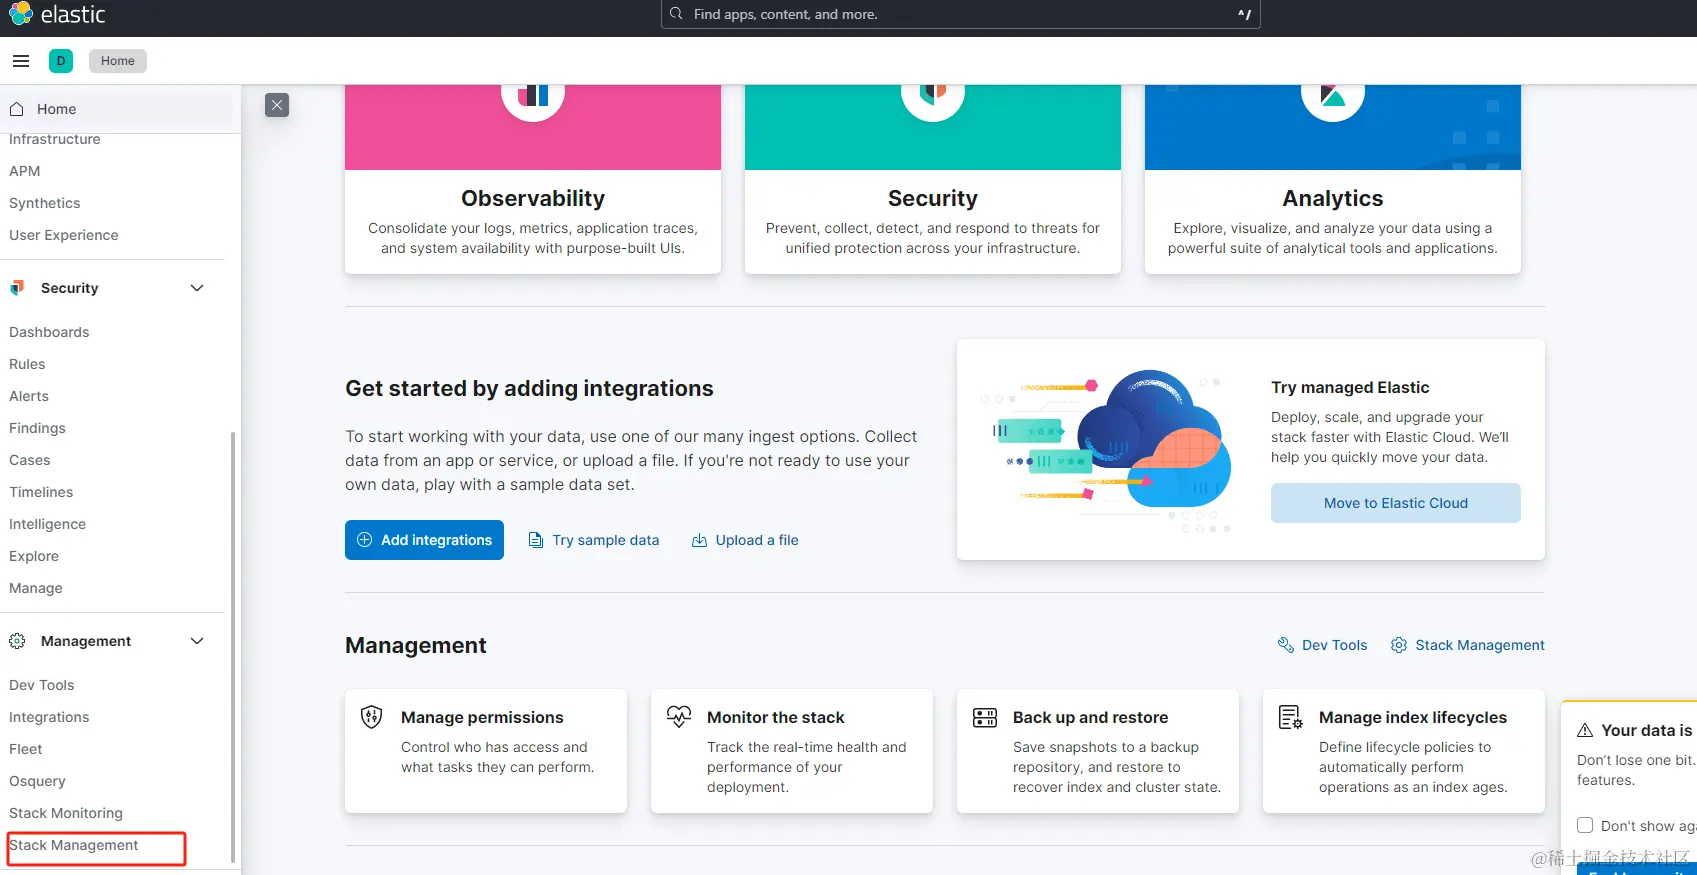The height and width of the screenshot is (875, 1697).
Task: Open Timelines under Security
Action: (x=41, y=492)
